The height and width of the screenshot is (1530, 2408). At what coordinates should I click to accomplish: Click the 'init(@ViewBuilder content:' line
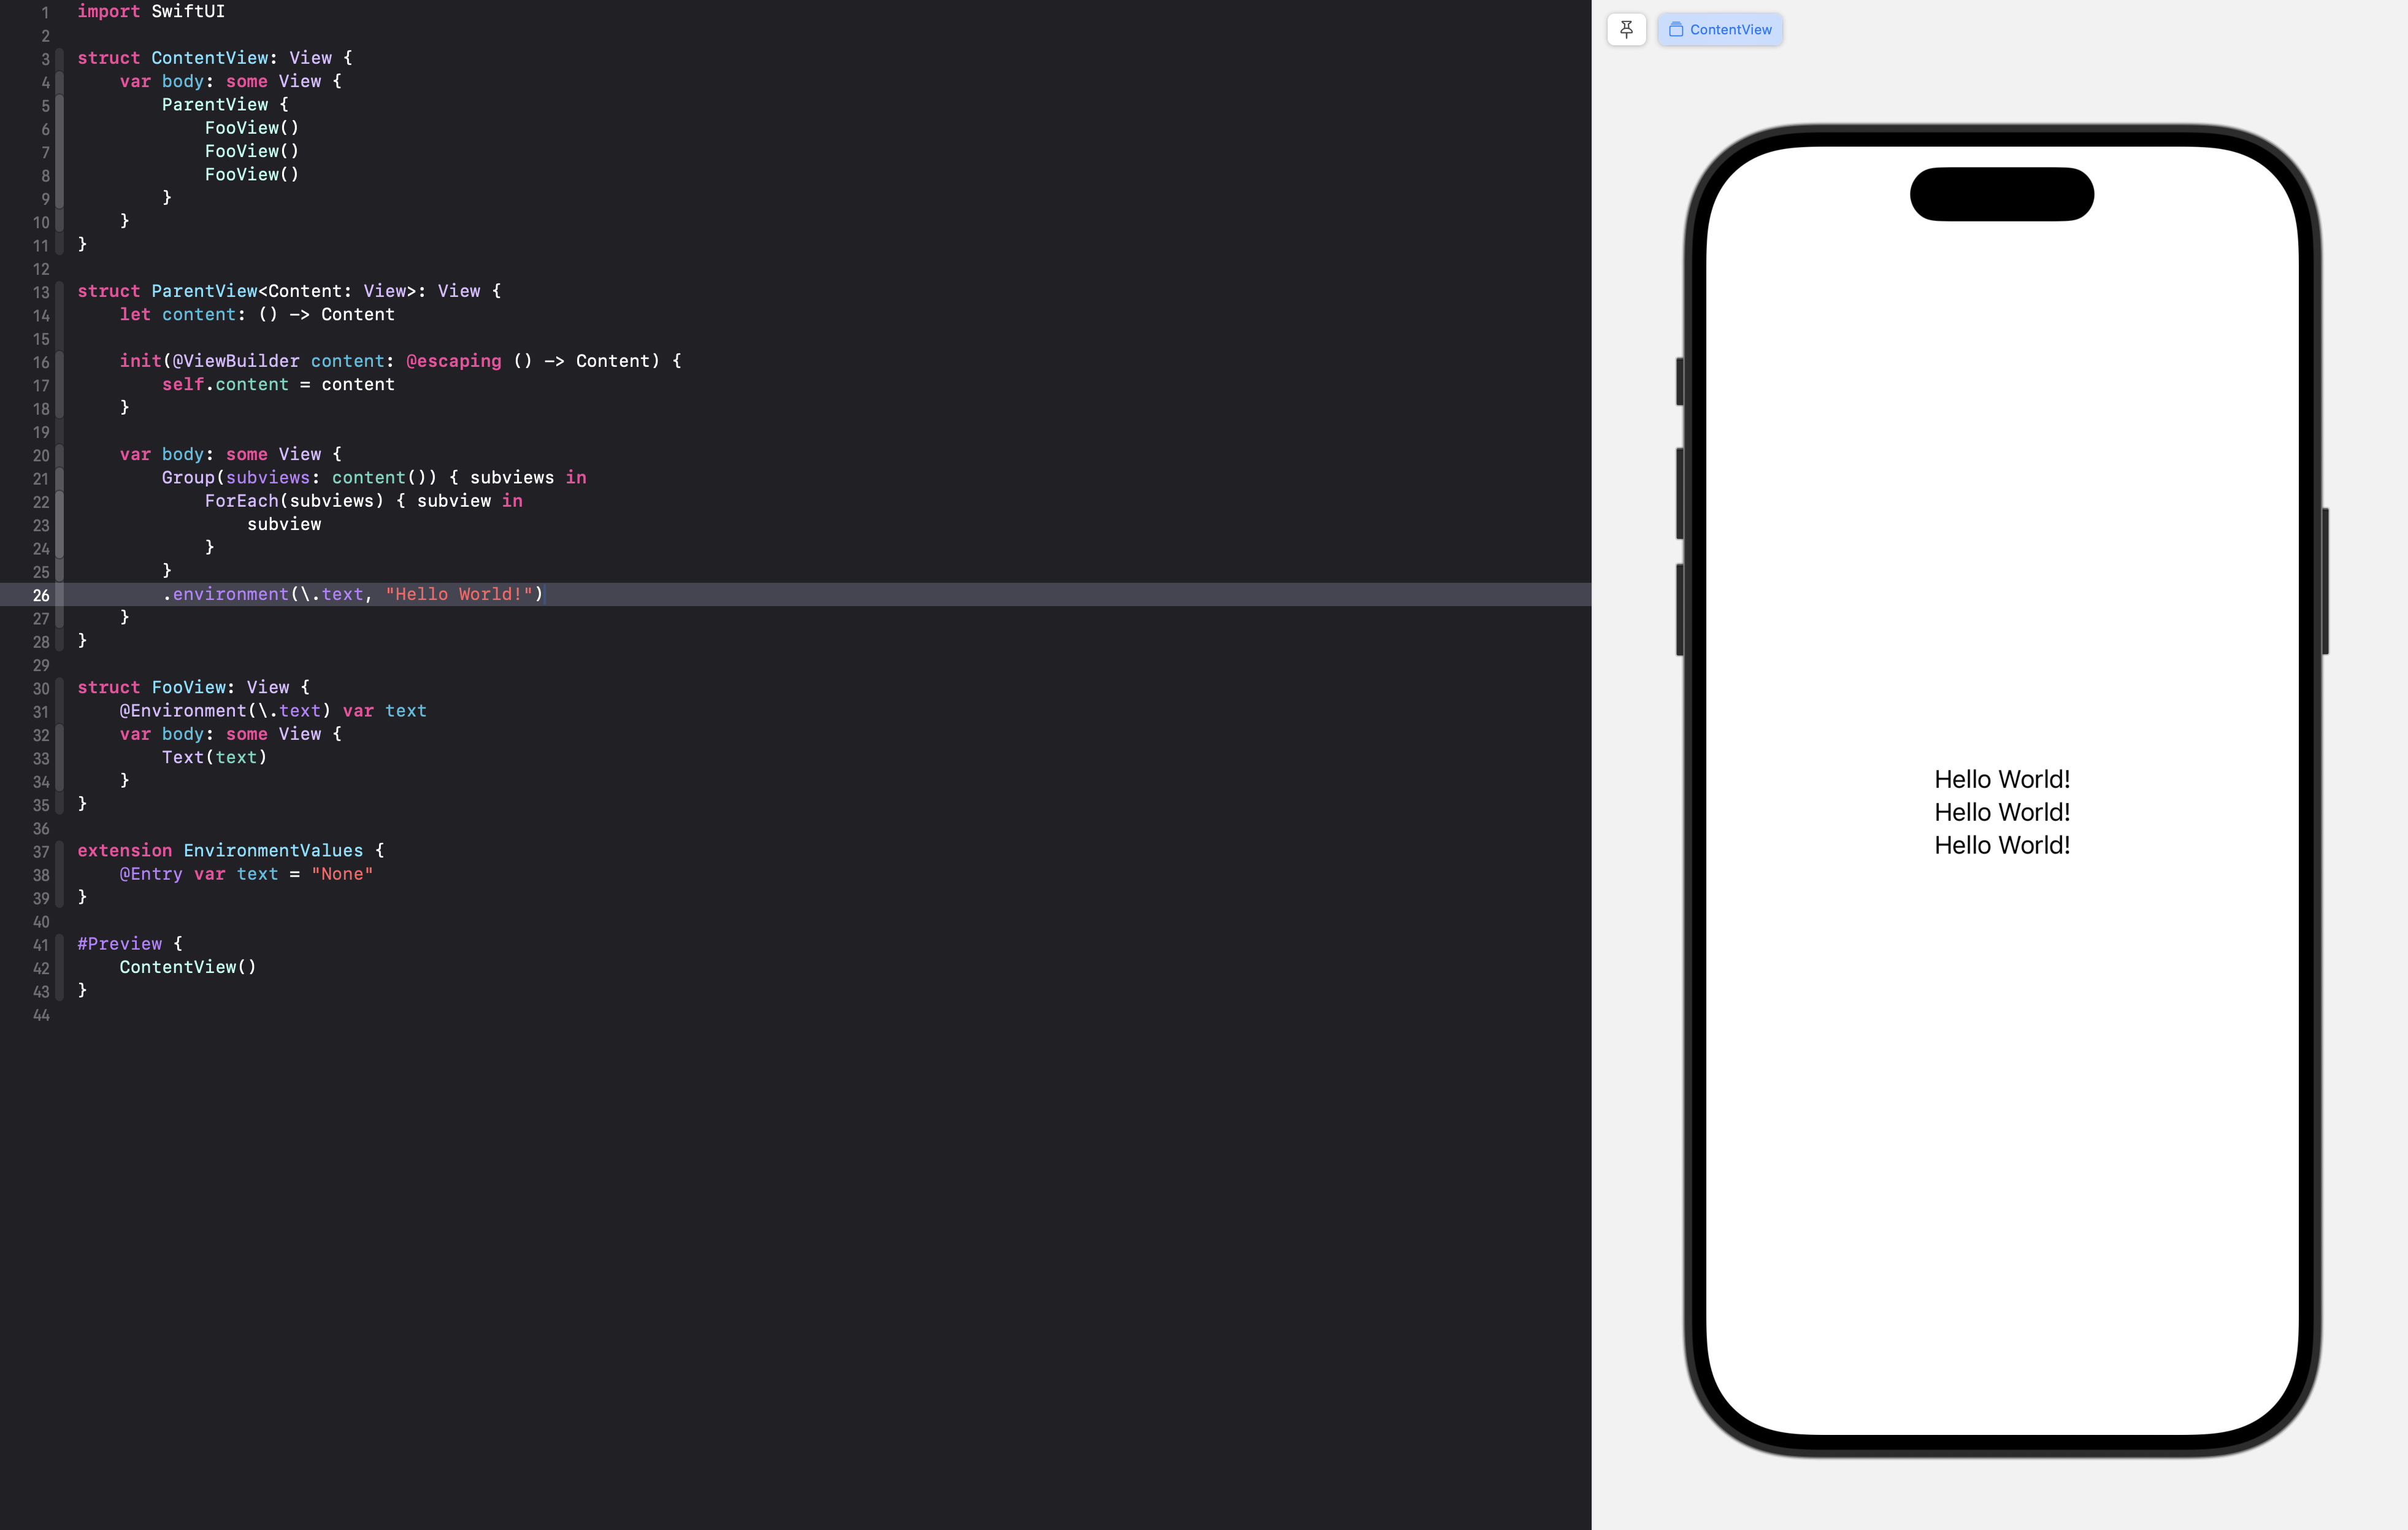point(400,361)
